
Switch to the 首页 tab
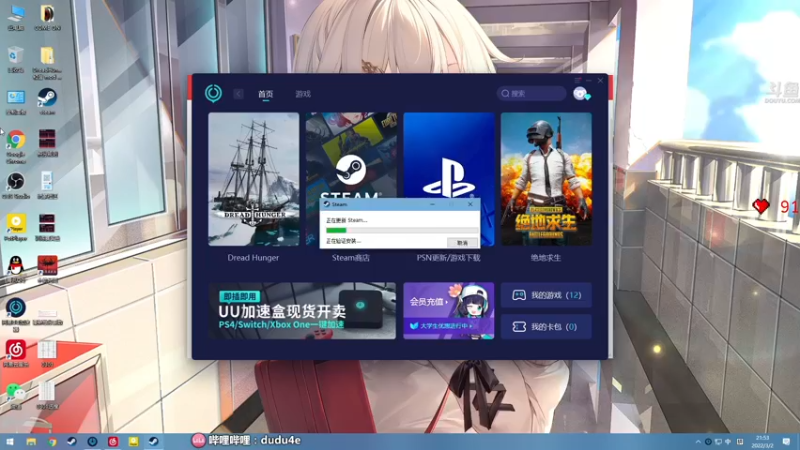265,94
